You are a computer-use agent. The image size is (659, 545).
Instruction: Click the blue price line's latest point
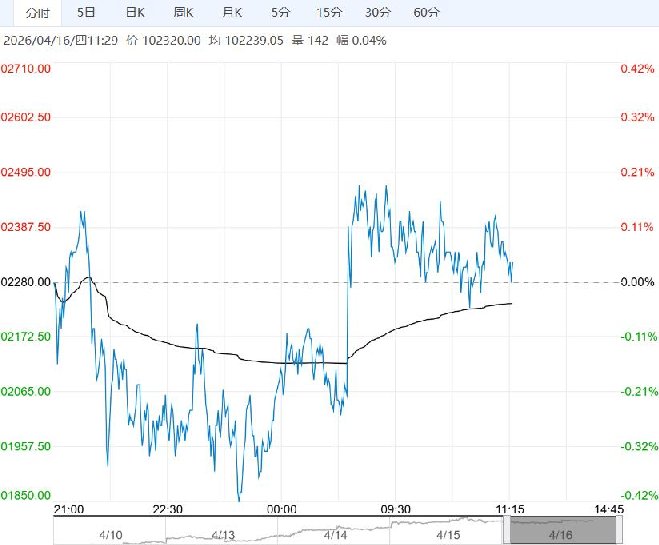(x=512, y=264)
